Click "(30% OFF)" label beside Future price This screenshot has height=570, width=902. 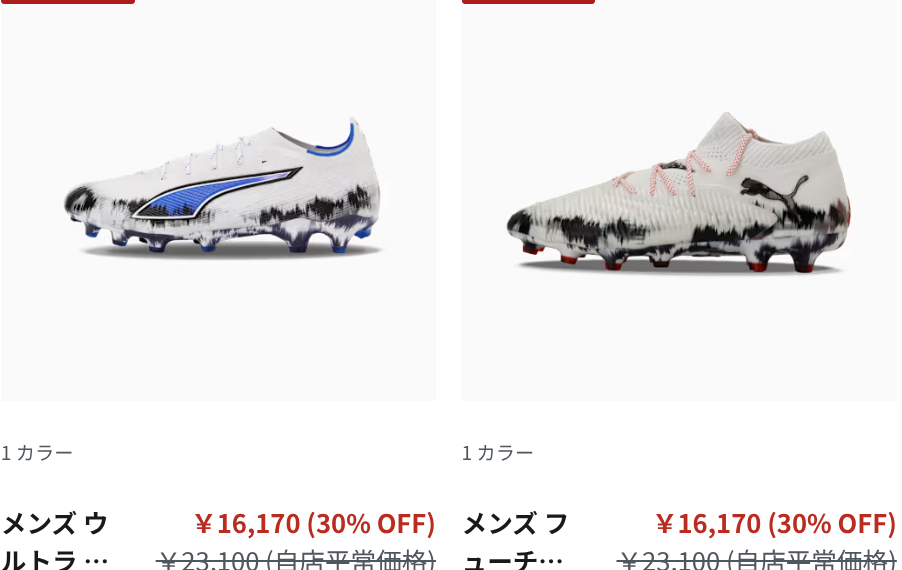point(832,523)
